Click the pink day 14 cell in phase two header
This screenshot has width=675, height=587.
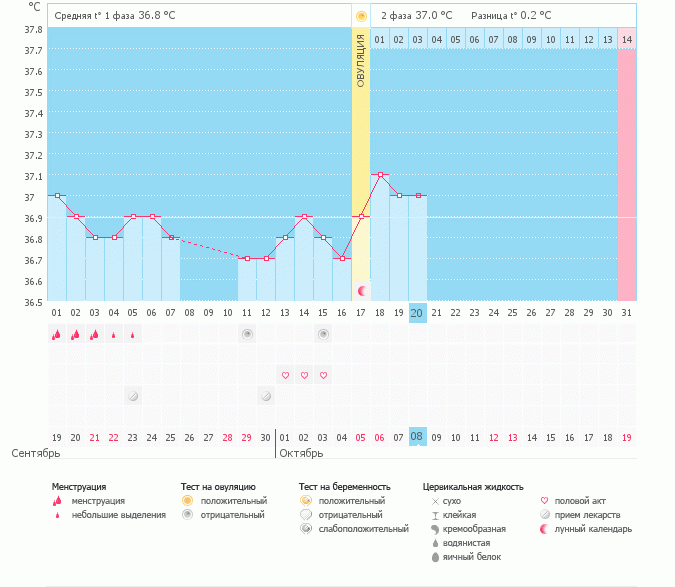click(x=627, y=39)
